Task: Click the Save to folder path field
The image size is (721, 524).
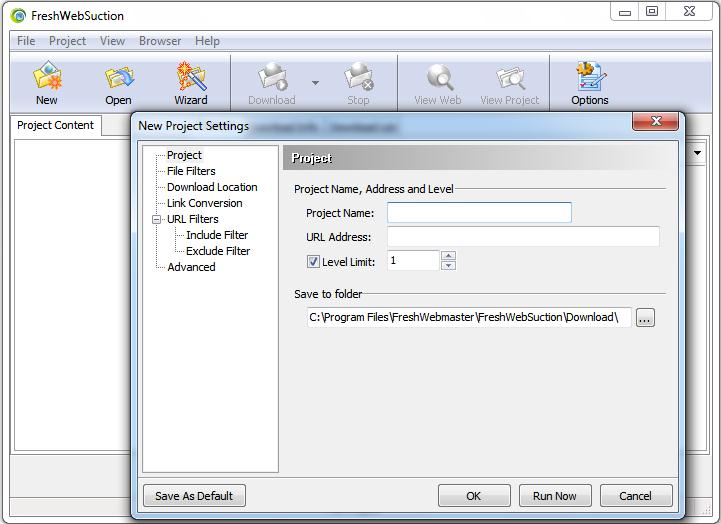Action: pyautogui.click(x=469, y=318)
